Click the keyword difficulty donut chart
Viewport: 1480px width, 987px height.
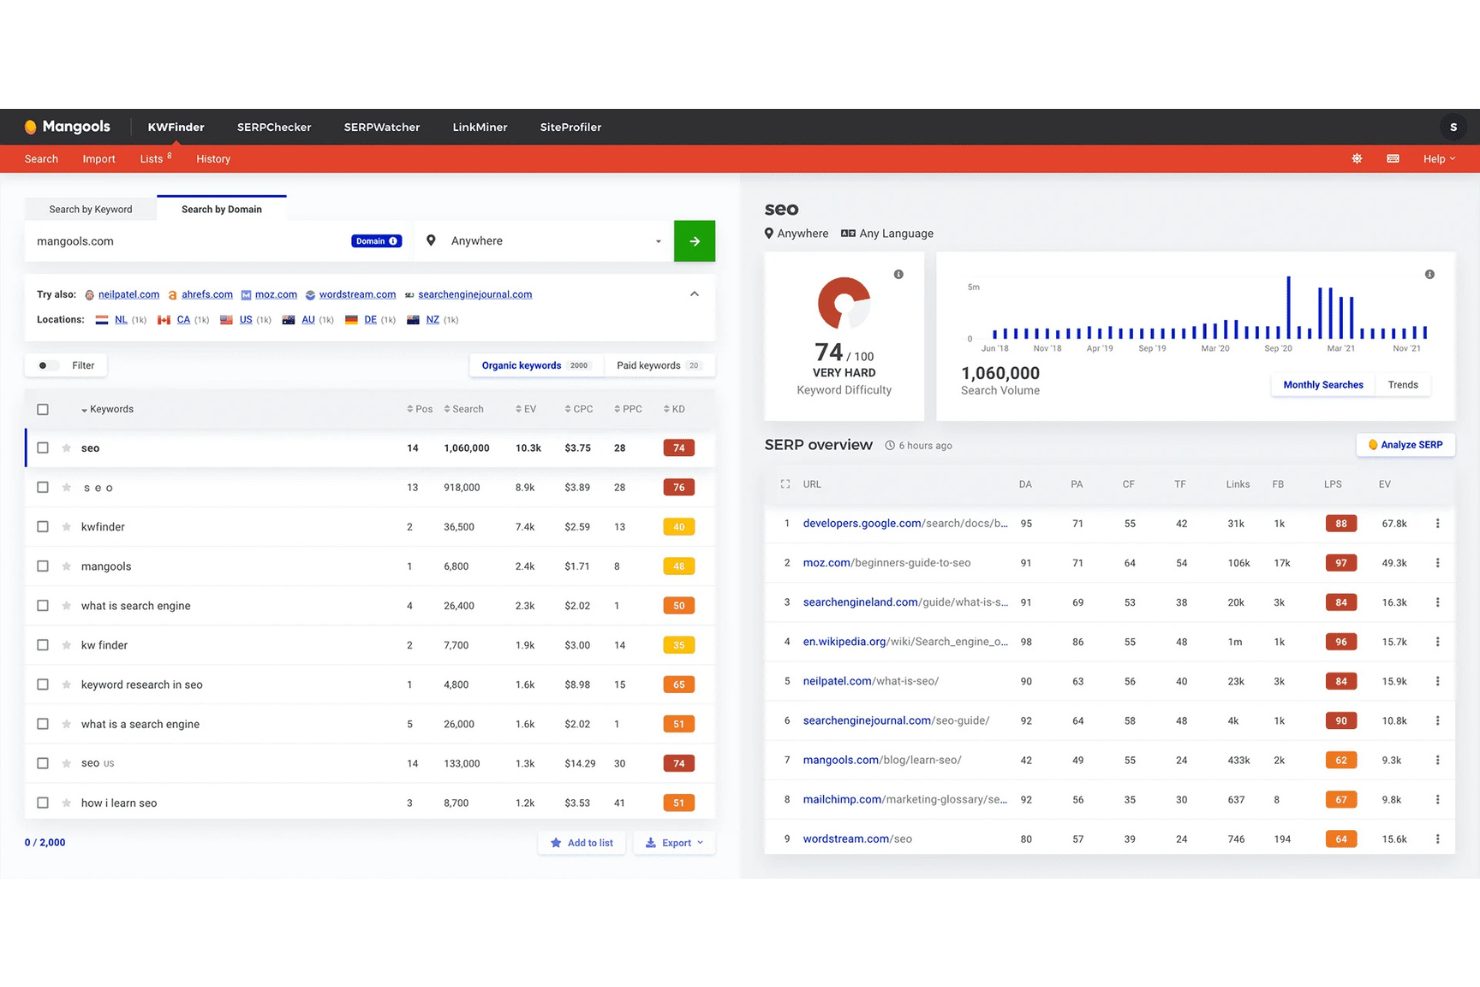tap(844, 303)
